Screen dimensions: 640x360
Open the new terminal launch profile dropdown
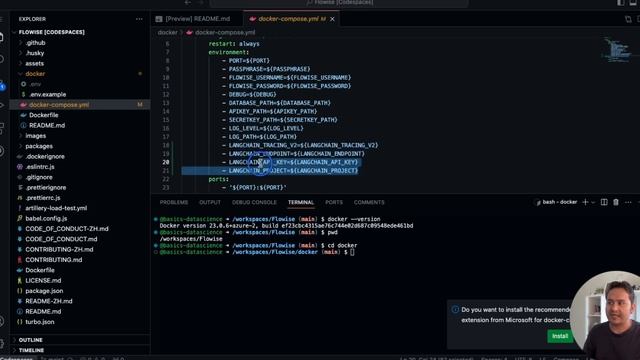(593, 202)
